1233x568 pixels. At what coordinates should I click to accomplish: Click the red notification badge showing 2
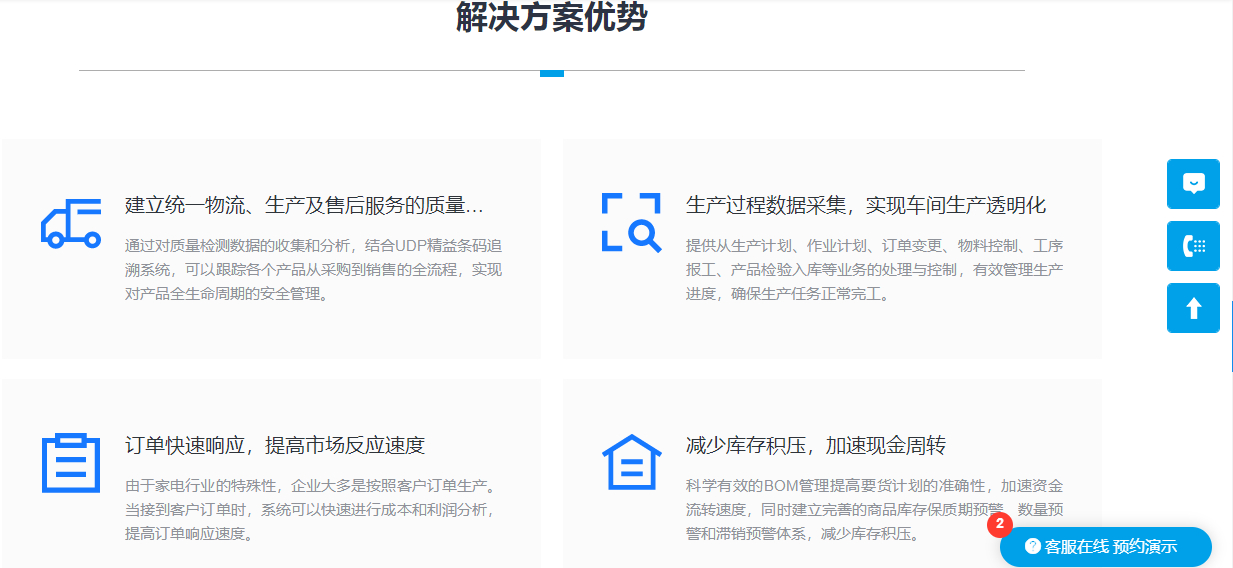click(x=1000, y=524)
